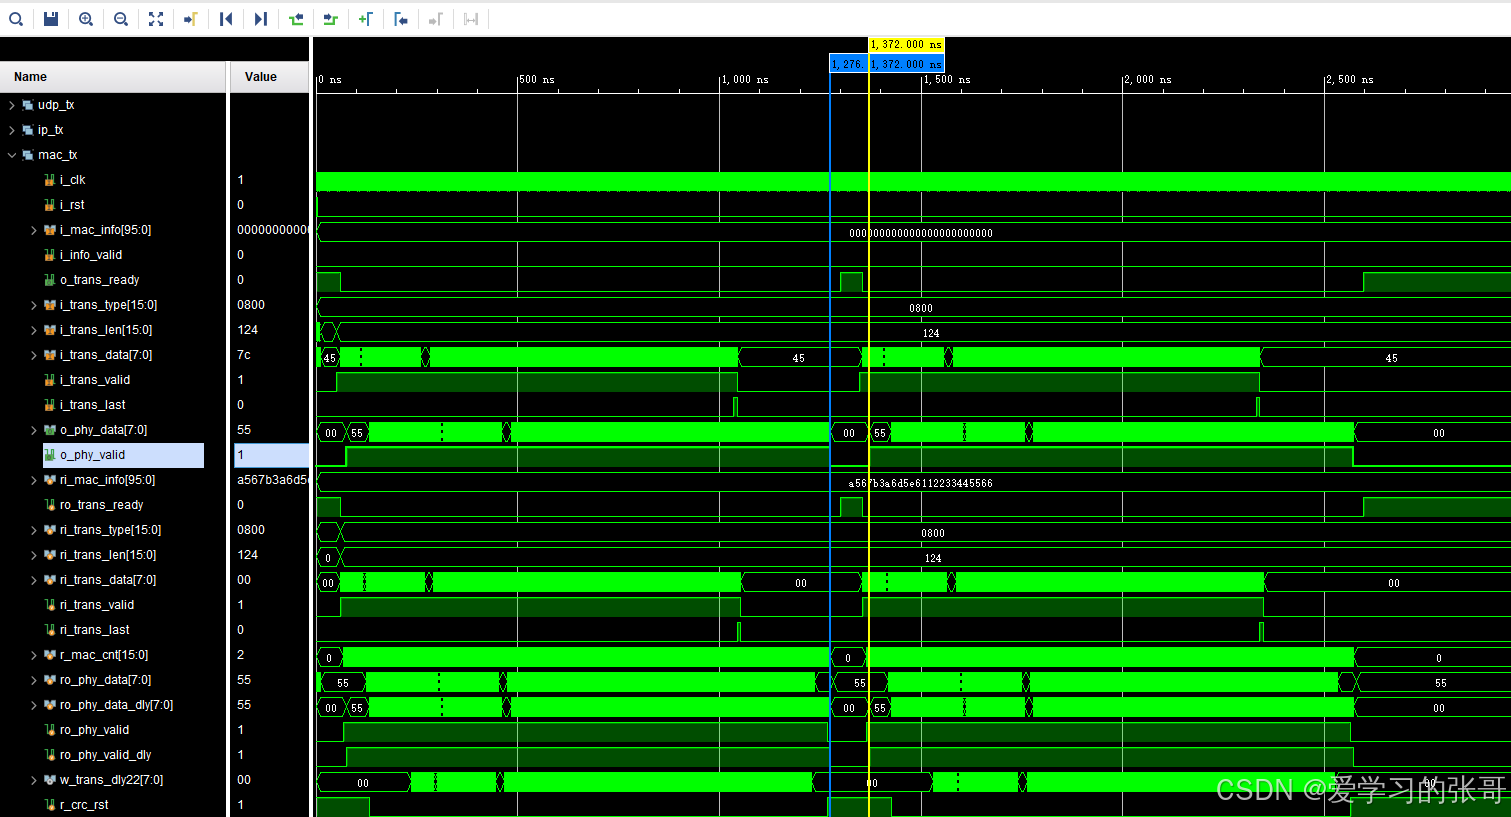Click value 2 of r_mac_cnt
The width and height of the screenshot is (1511, 817).
click(240, 655)
